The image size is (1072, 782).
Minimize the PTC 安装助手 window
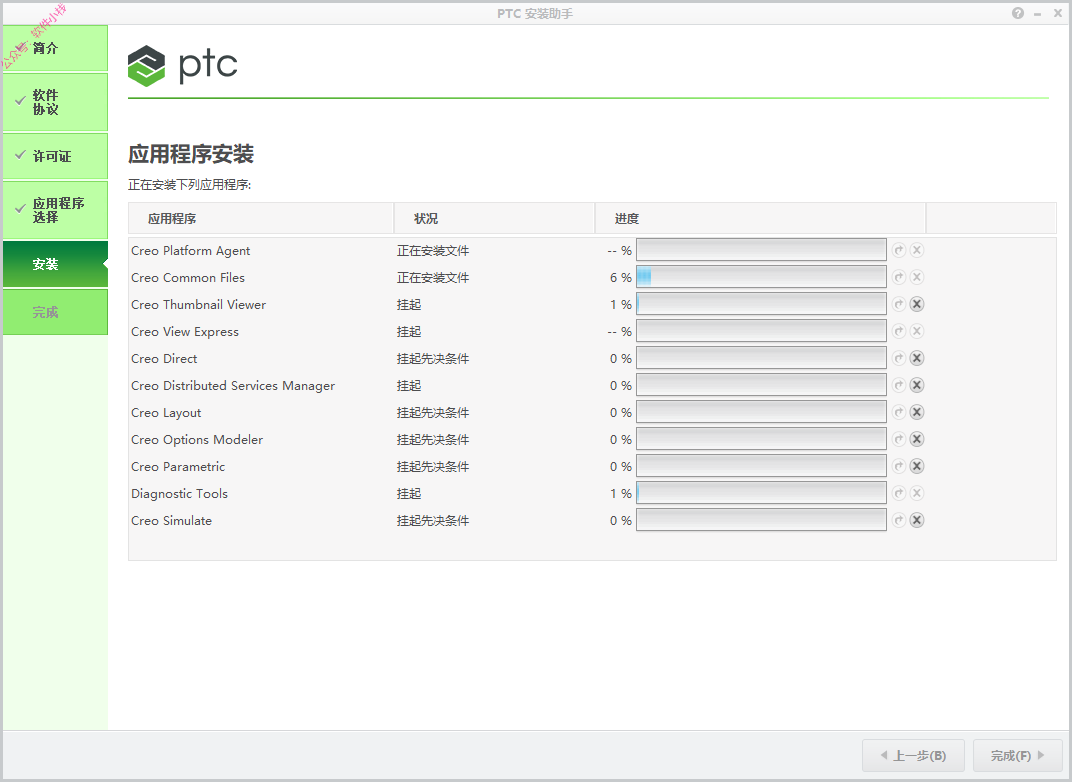1038,14
